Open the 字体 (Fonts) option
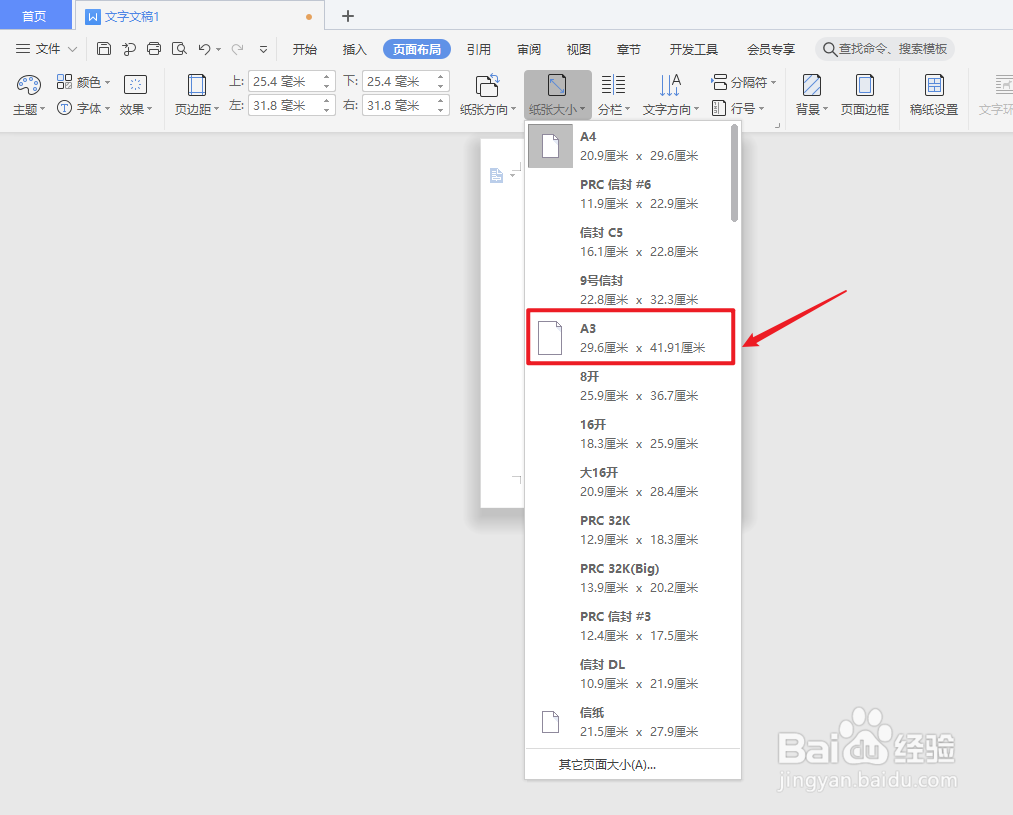Image resolution: width=1013 pixels, height=815 pixels. pyautogui.click(x=85, y=108)
